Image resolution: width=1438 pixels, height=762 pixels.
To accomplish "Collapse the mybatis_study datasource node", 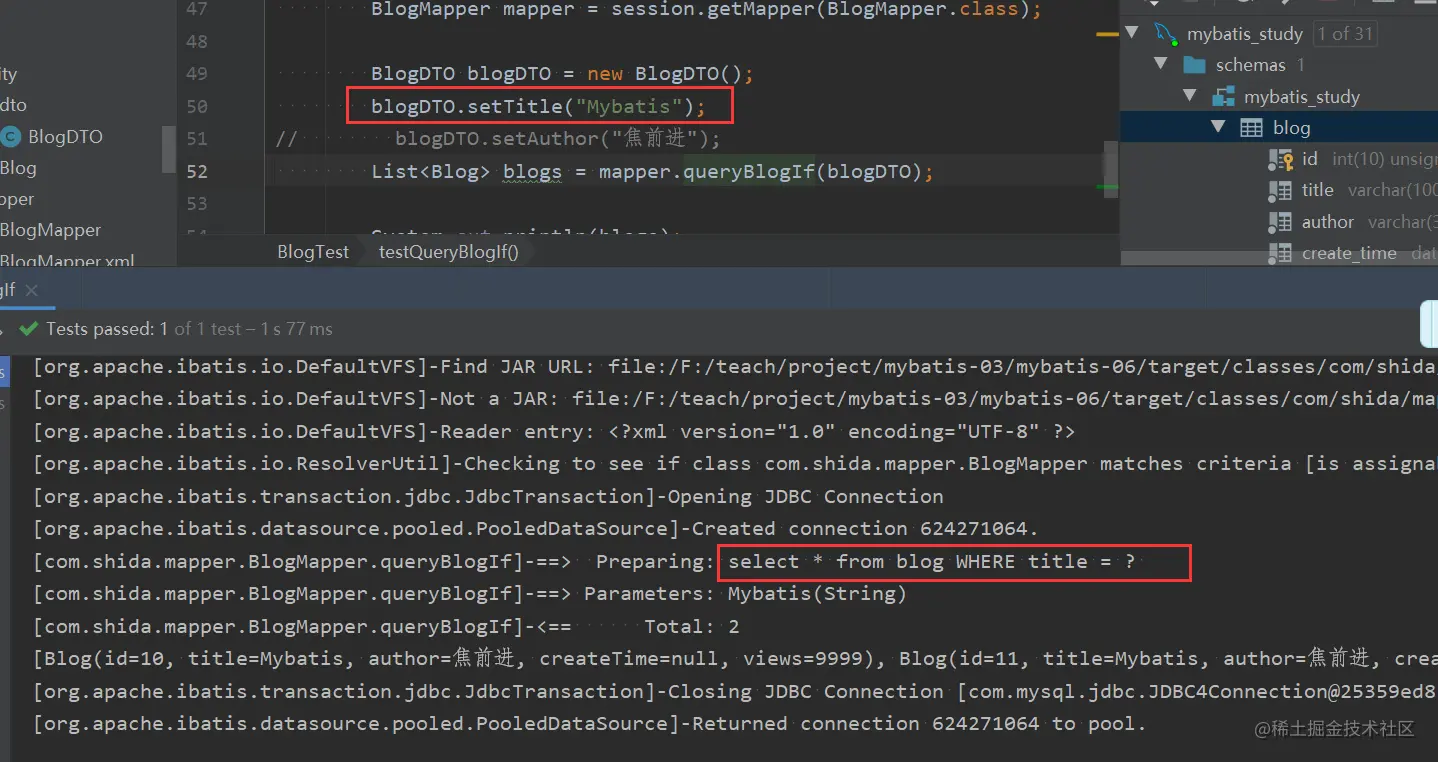I will [1132, 33].
